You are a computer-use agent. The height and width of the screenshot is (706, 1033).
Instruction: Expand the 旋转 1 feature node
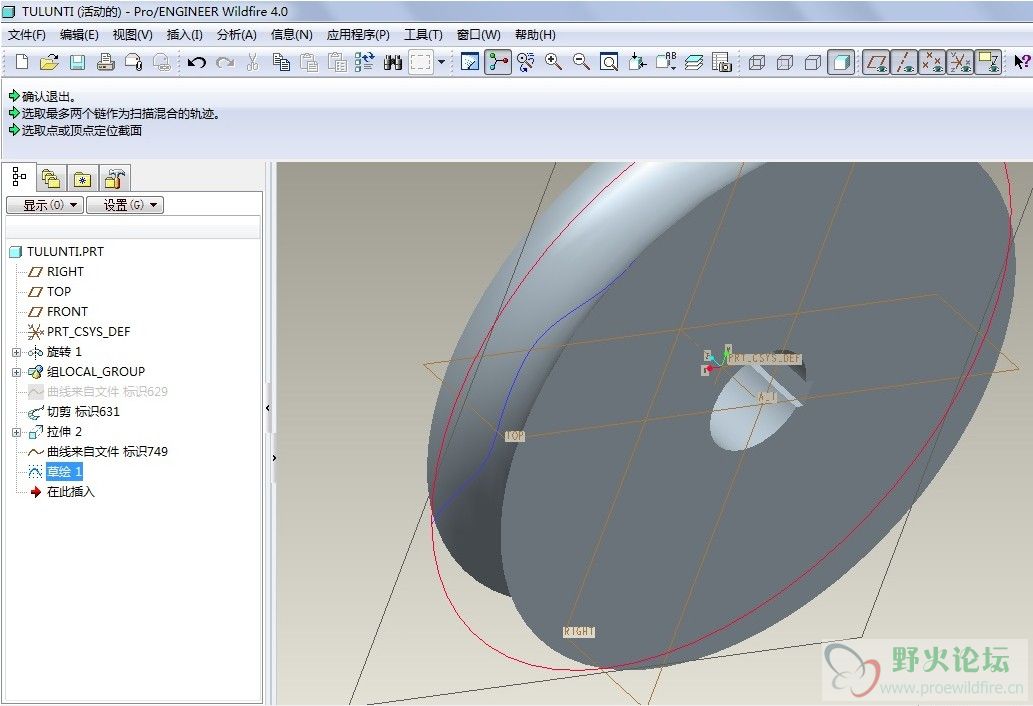pyautogui.click(x=16, y=352)
